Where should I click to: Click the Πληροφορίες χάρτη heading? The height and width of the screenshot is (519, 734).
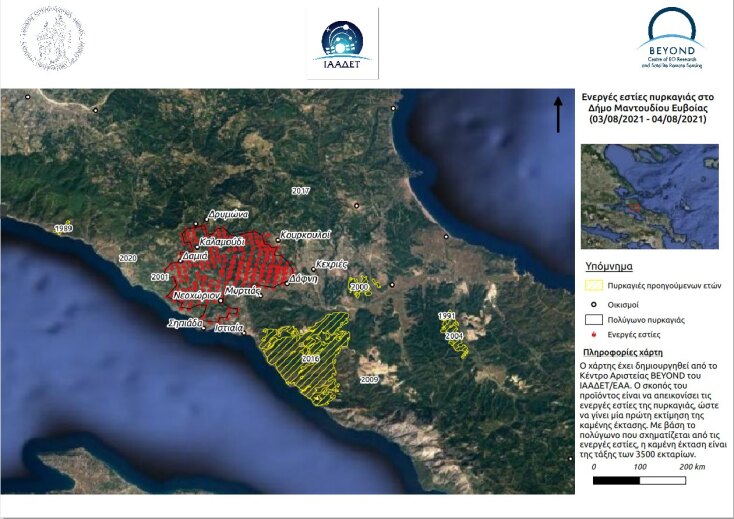pos(629,354)
